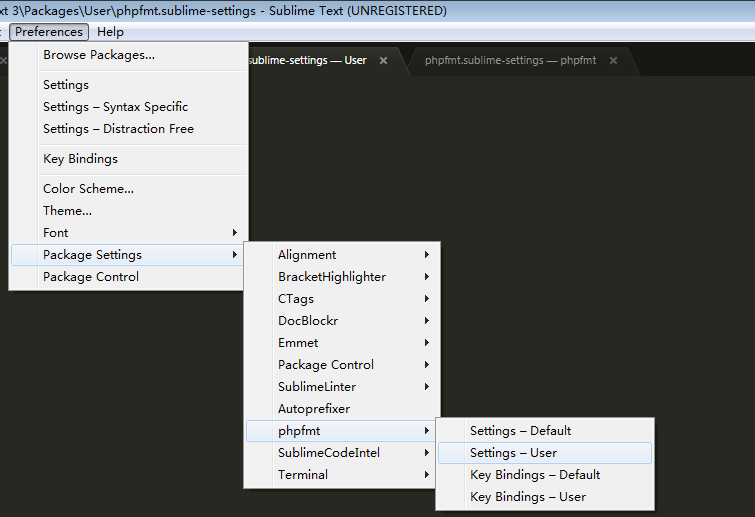Expand the Emmet package settings
This screenshot has width=755, height=517.
click(x=298, y=343)
